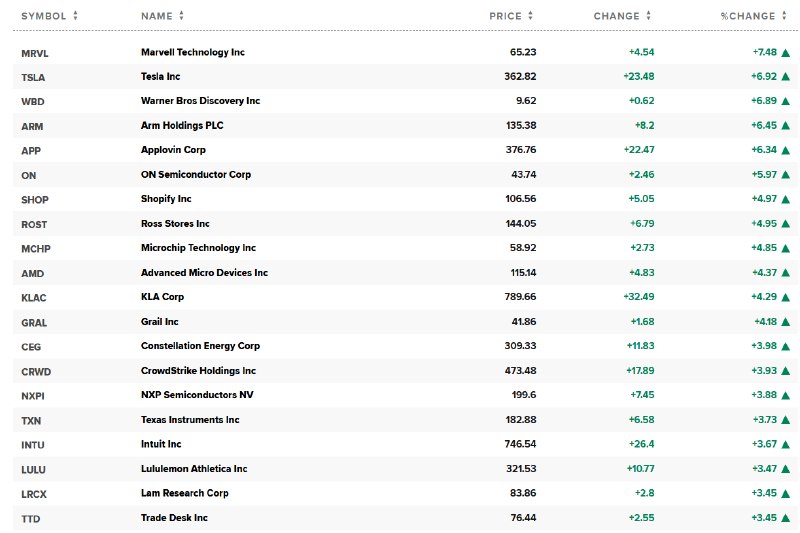The image size is (800, 533).
Task: Select Intuit Inc company name
Action: 161,444
